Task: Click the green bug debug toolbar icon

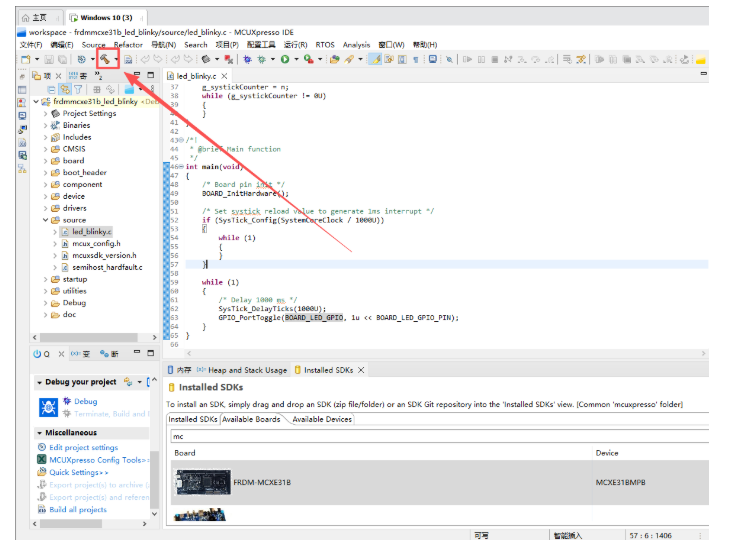Action: click(261, 59)
